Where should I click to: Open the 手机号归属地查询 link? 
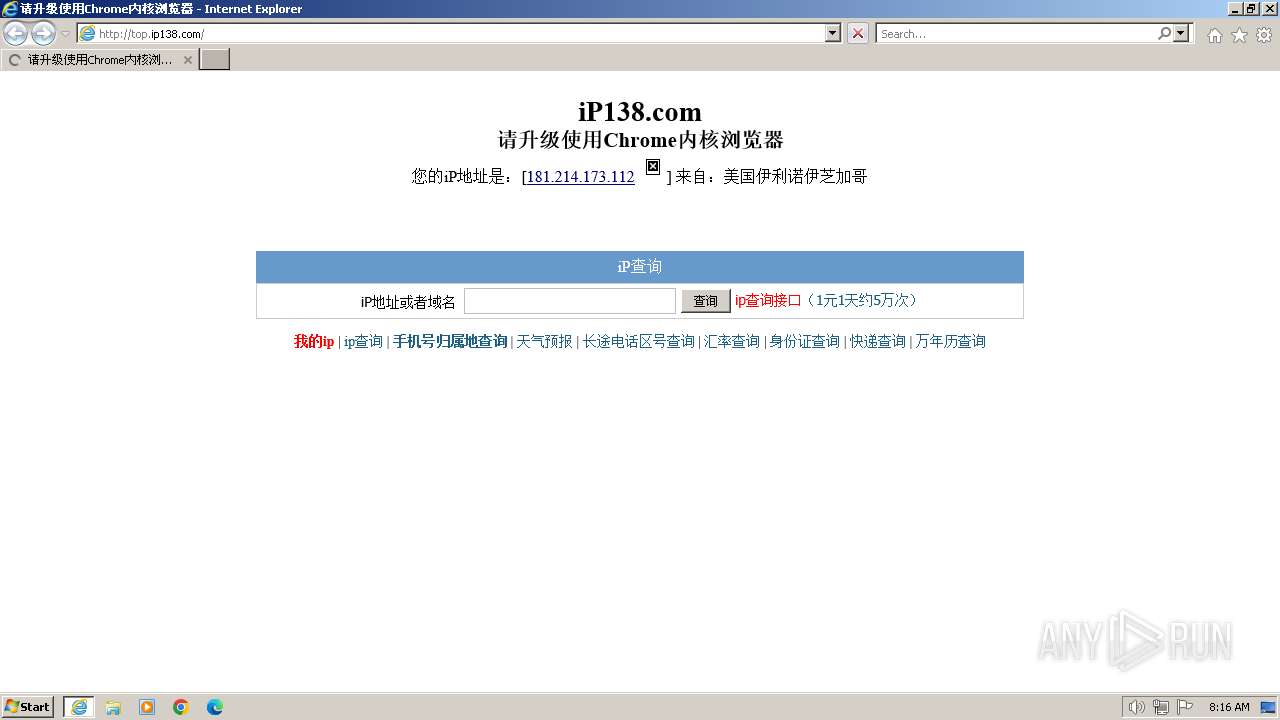point(450,342)
